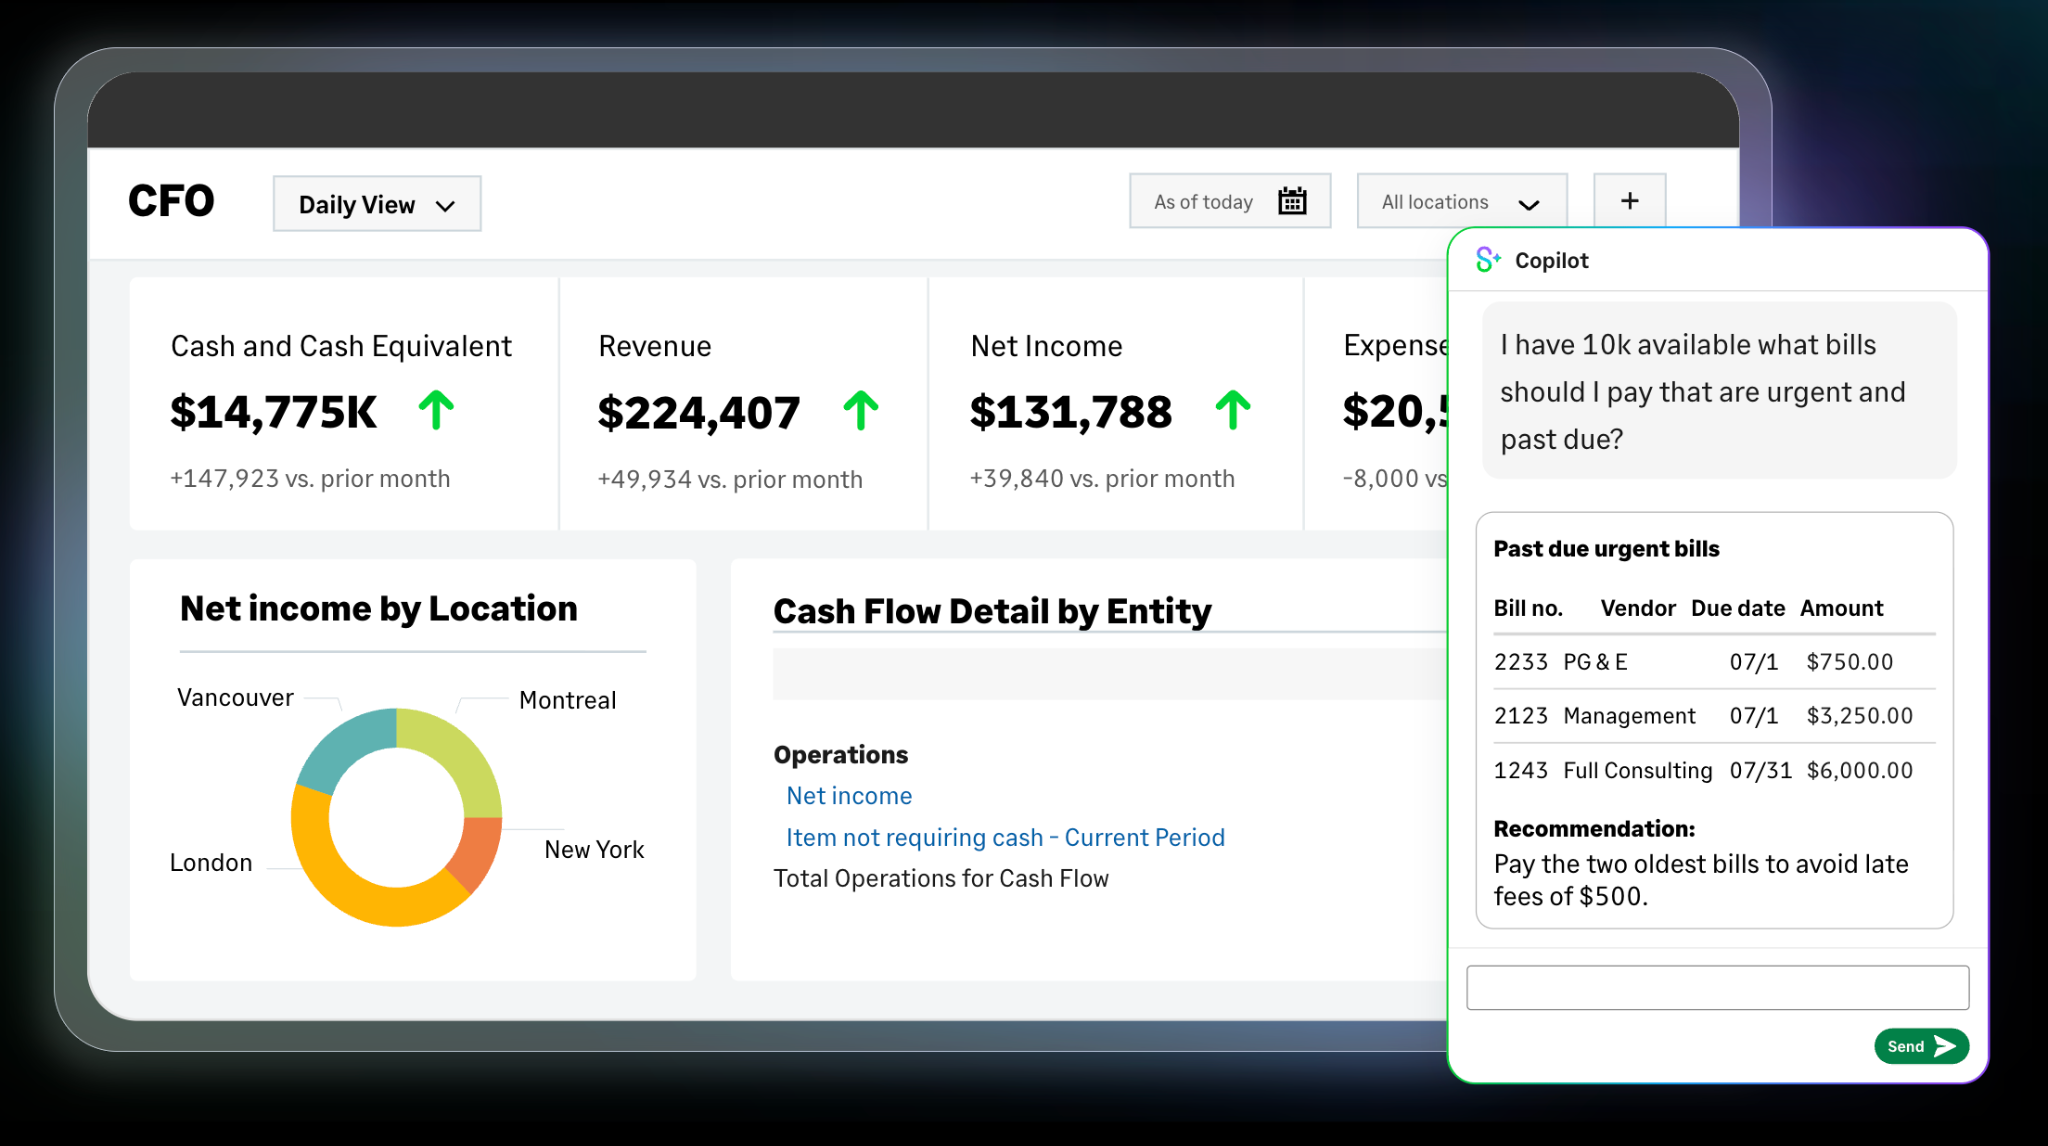The image size is (2048, 1146).
Task: Click the Vendor column header
Action: pyautogui.click(x=1638, y=608)
